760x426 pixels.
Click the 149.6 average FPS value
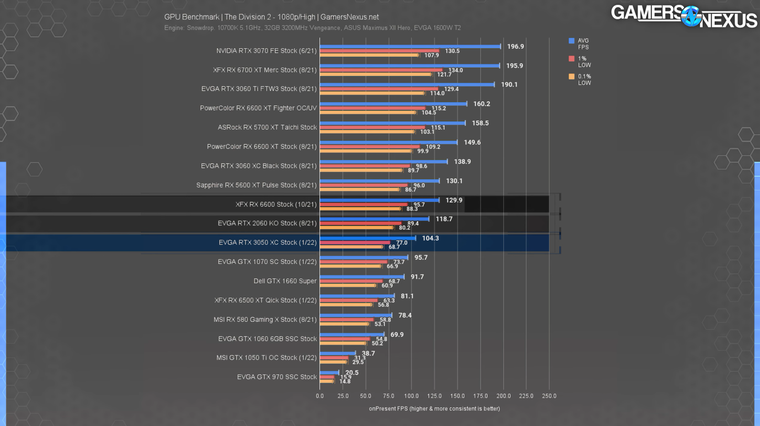[x=472, y=142]
